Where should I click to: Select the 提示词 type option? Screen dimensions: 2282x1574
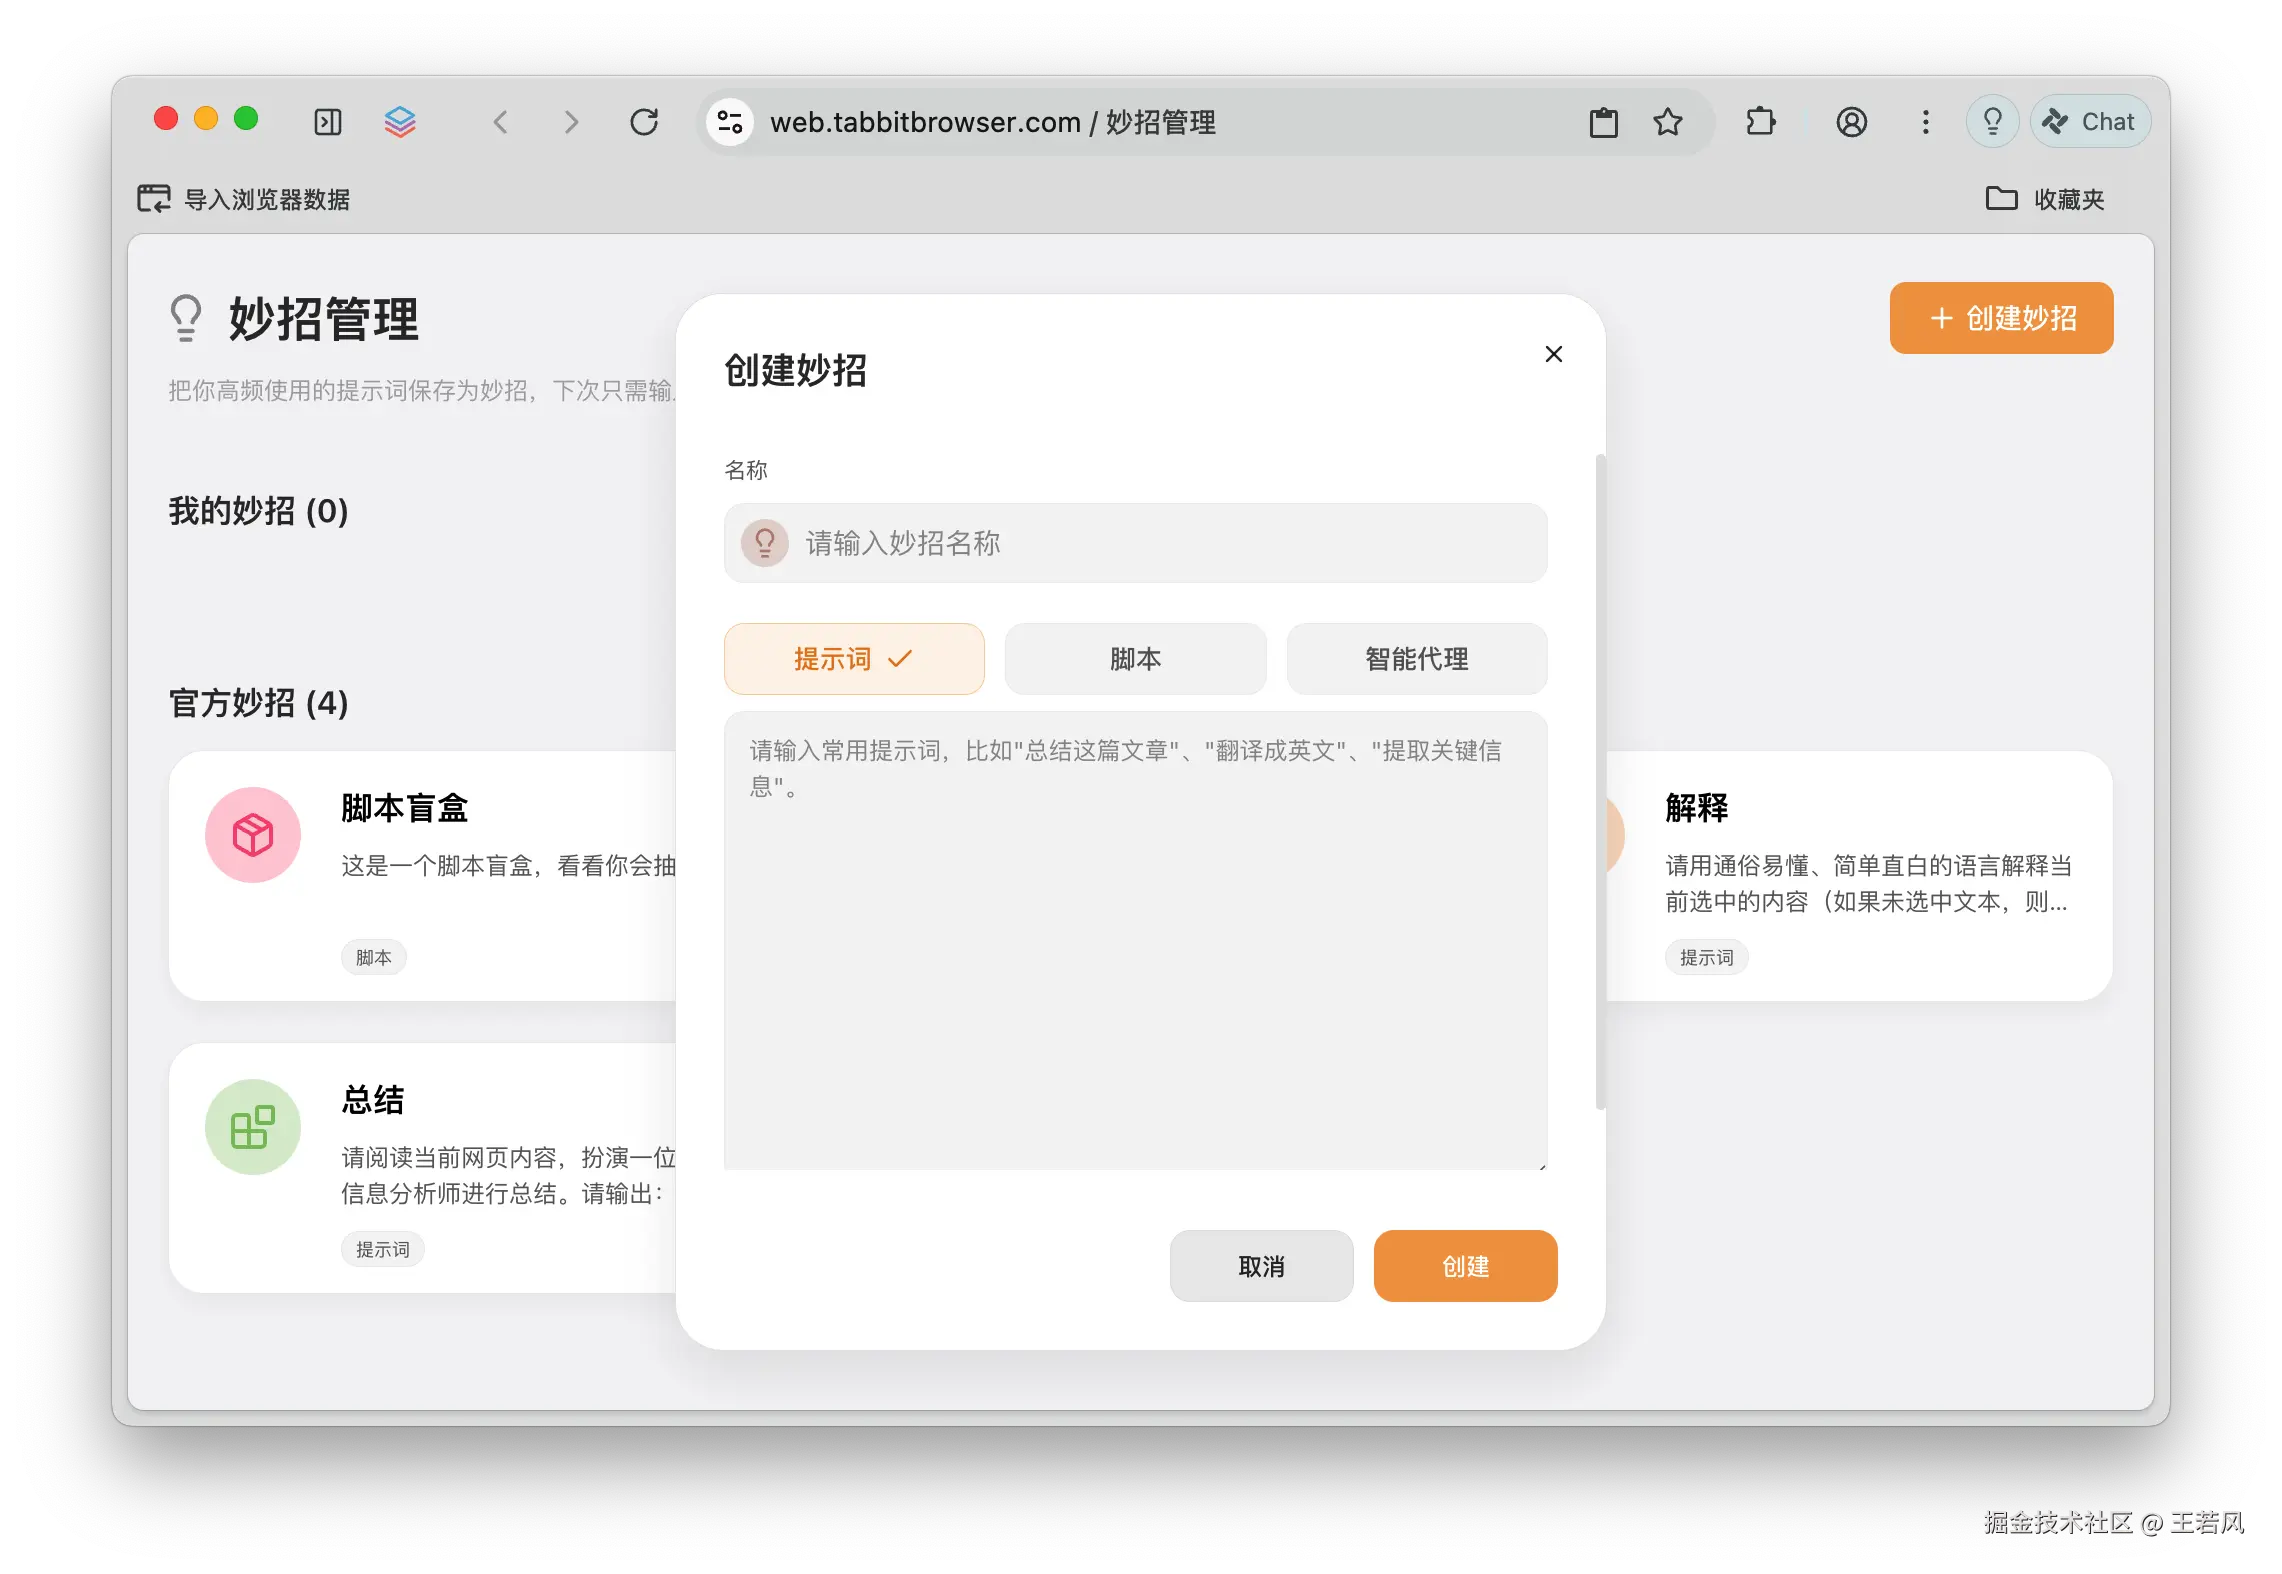click(x=854, y=659)
